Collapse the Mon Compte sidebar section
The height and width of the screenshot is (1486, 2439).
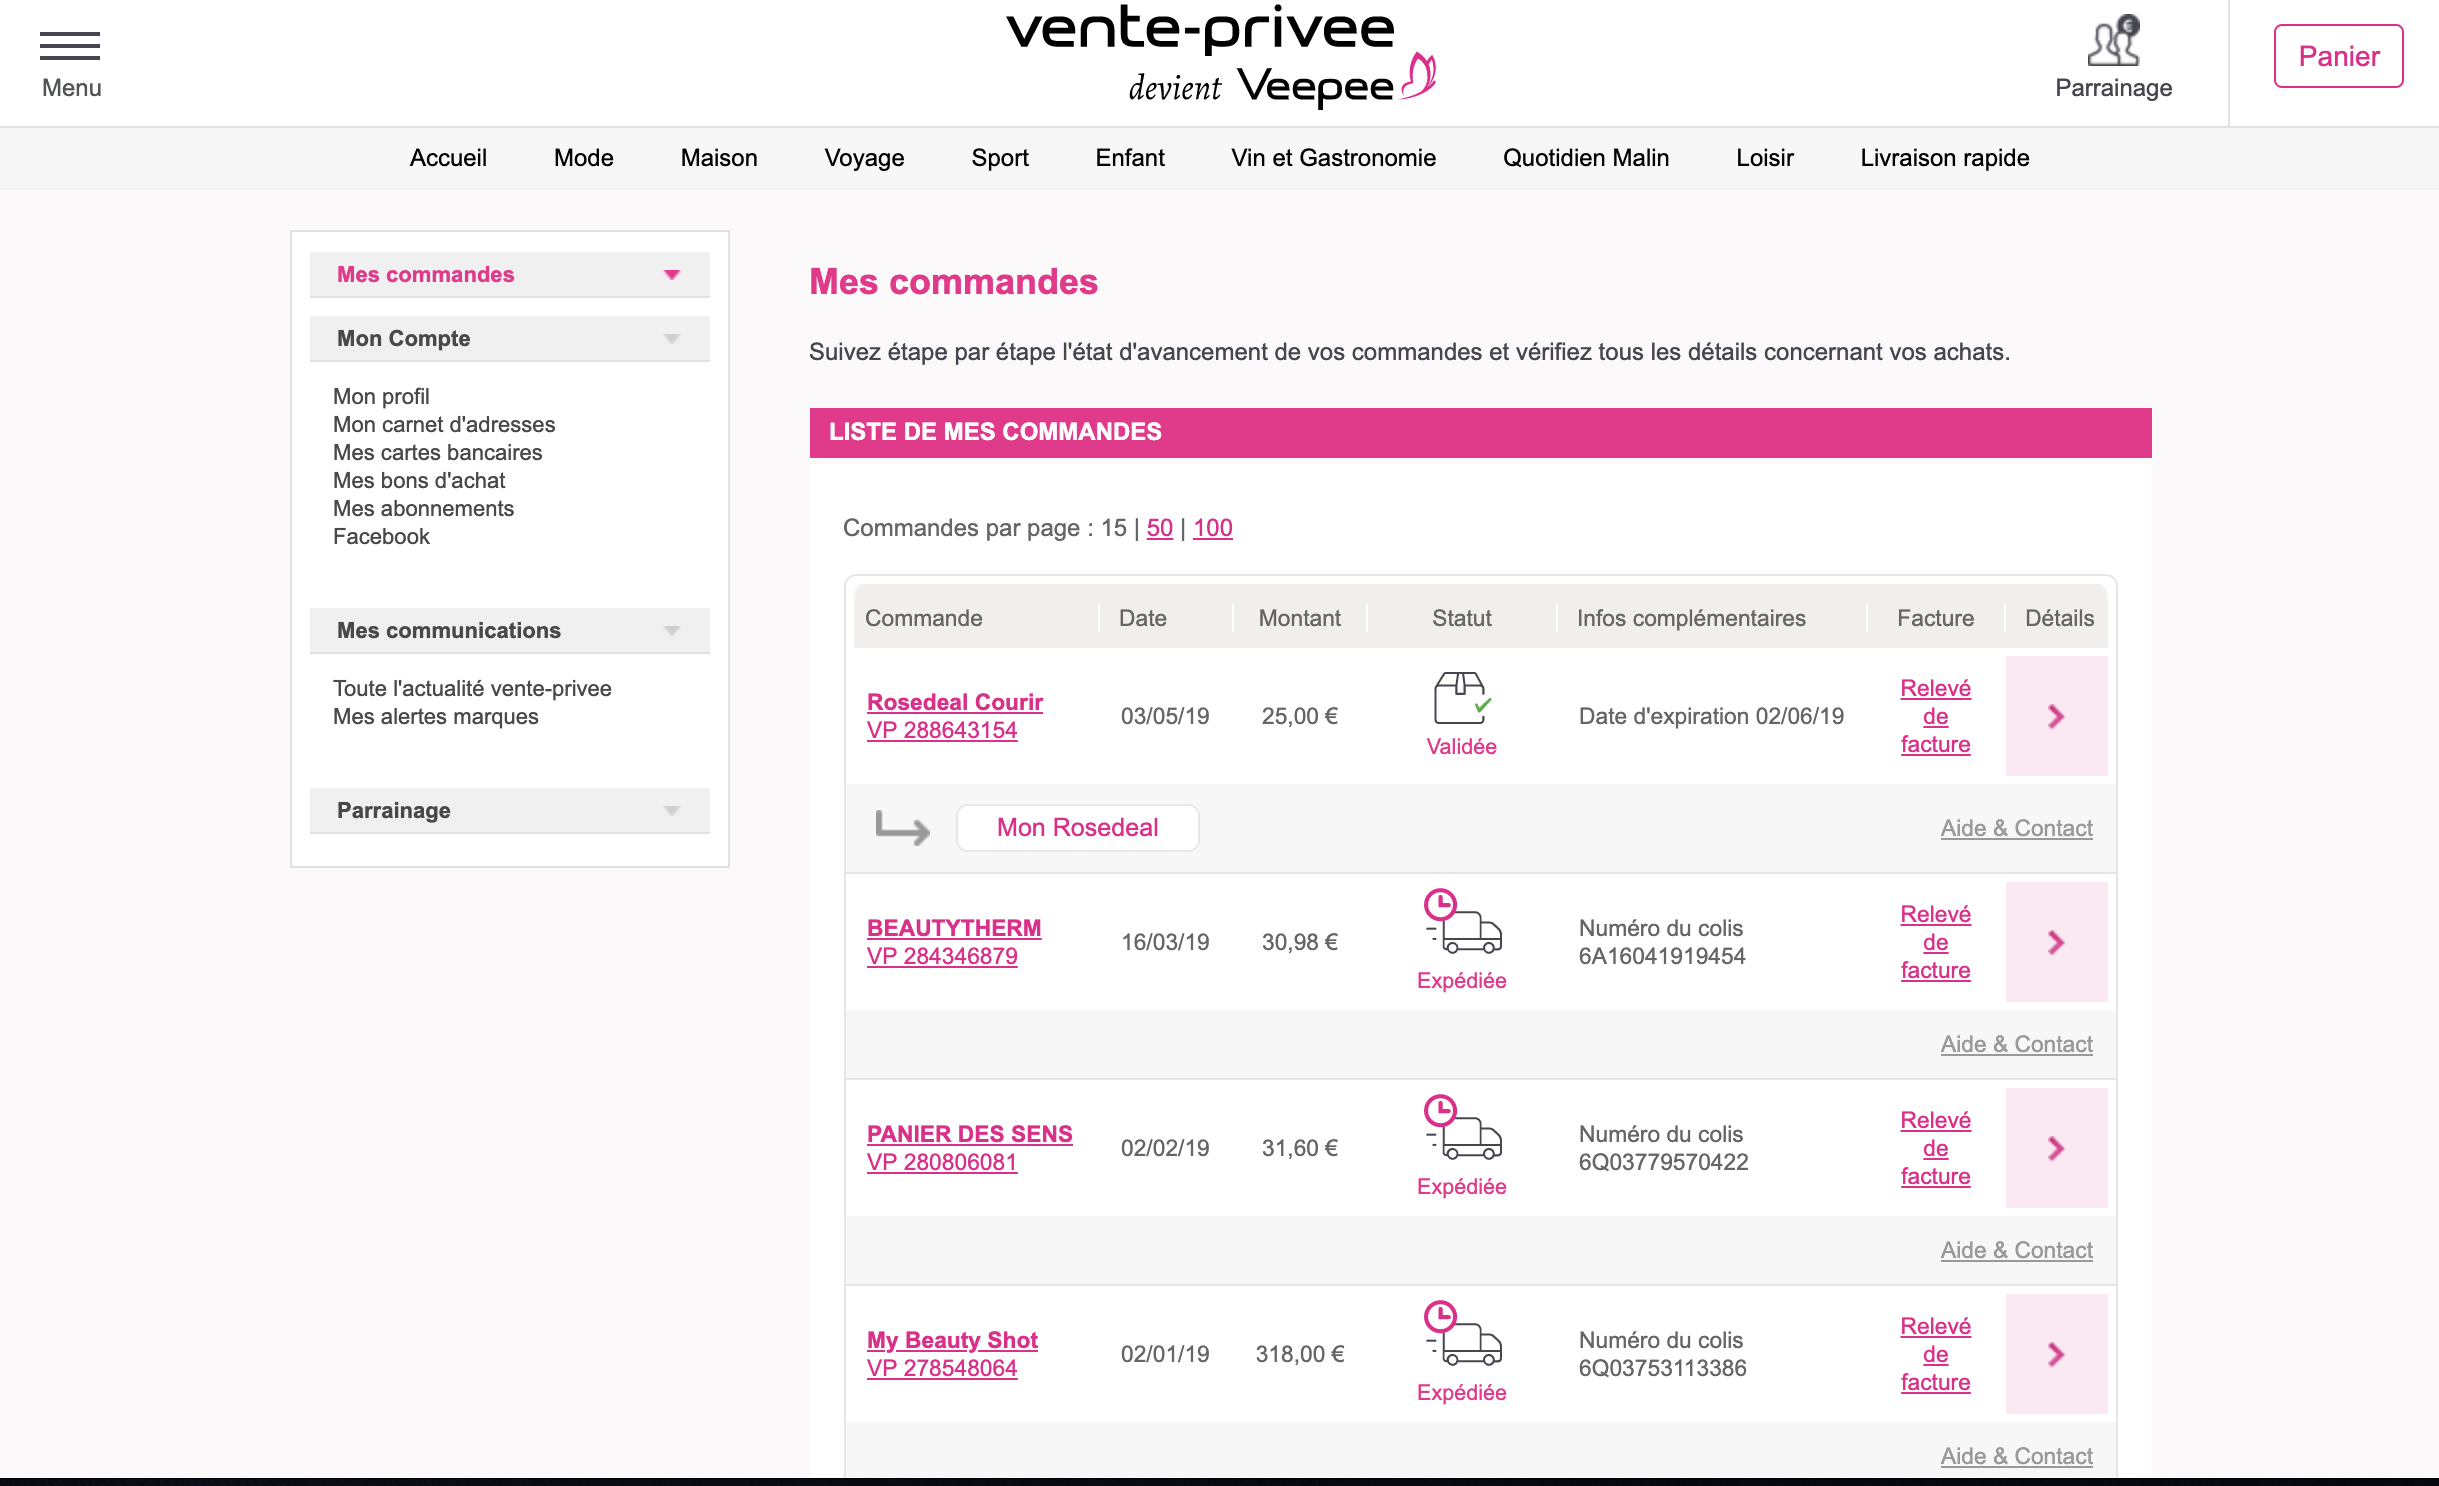[x=510, y=338]
